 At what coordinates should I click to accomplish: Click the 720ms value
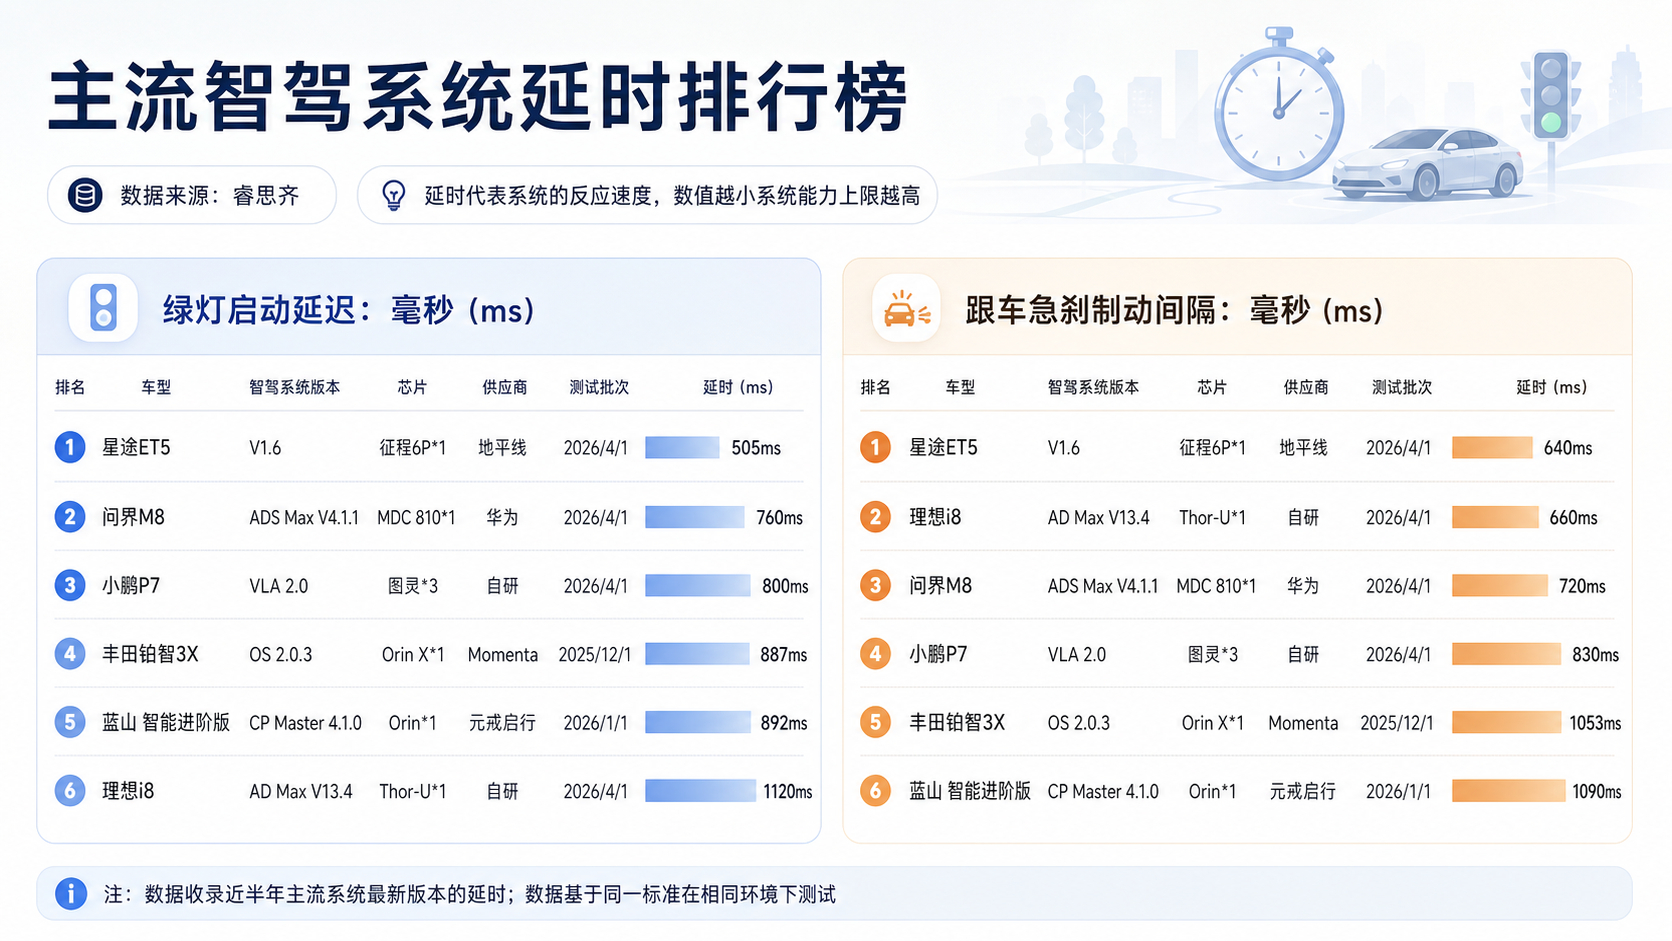coord(1582,585)
